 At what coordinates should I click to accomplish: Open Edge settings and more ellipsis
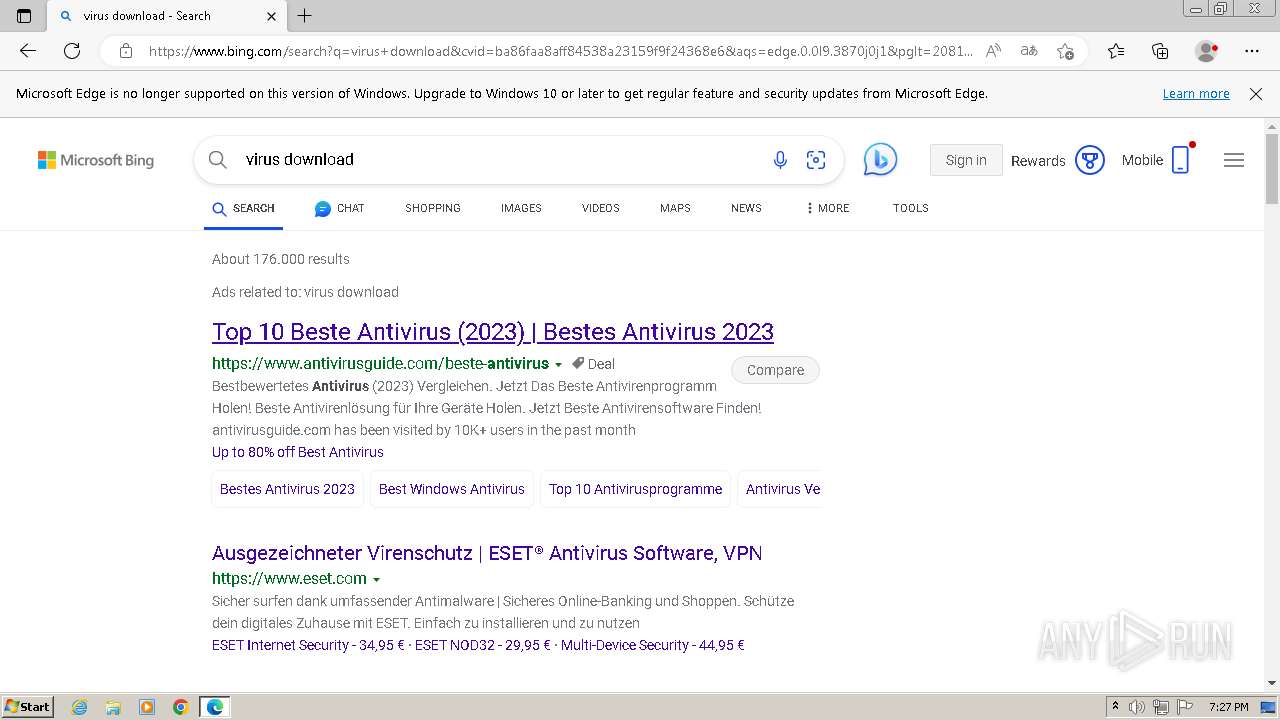point(1252,51)
